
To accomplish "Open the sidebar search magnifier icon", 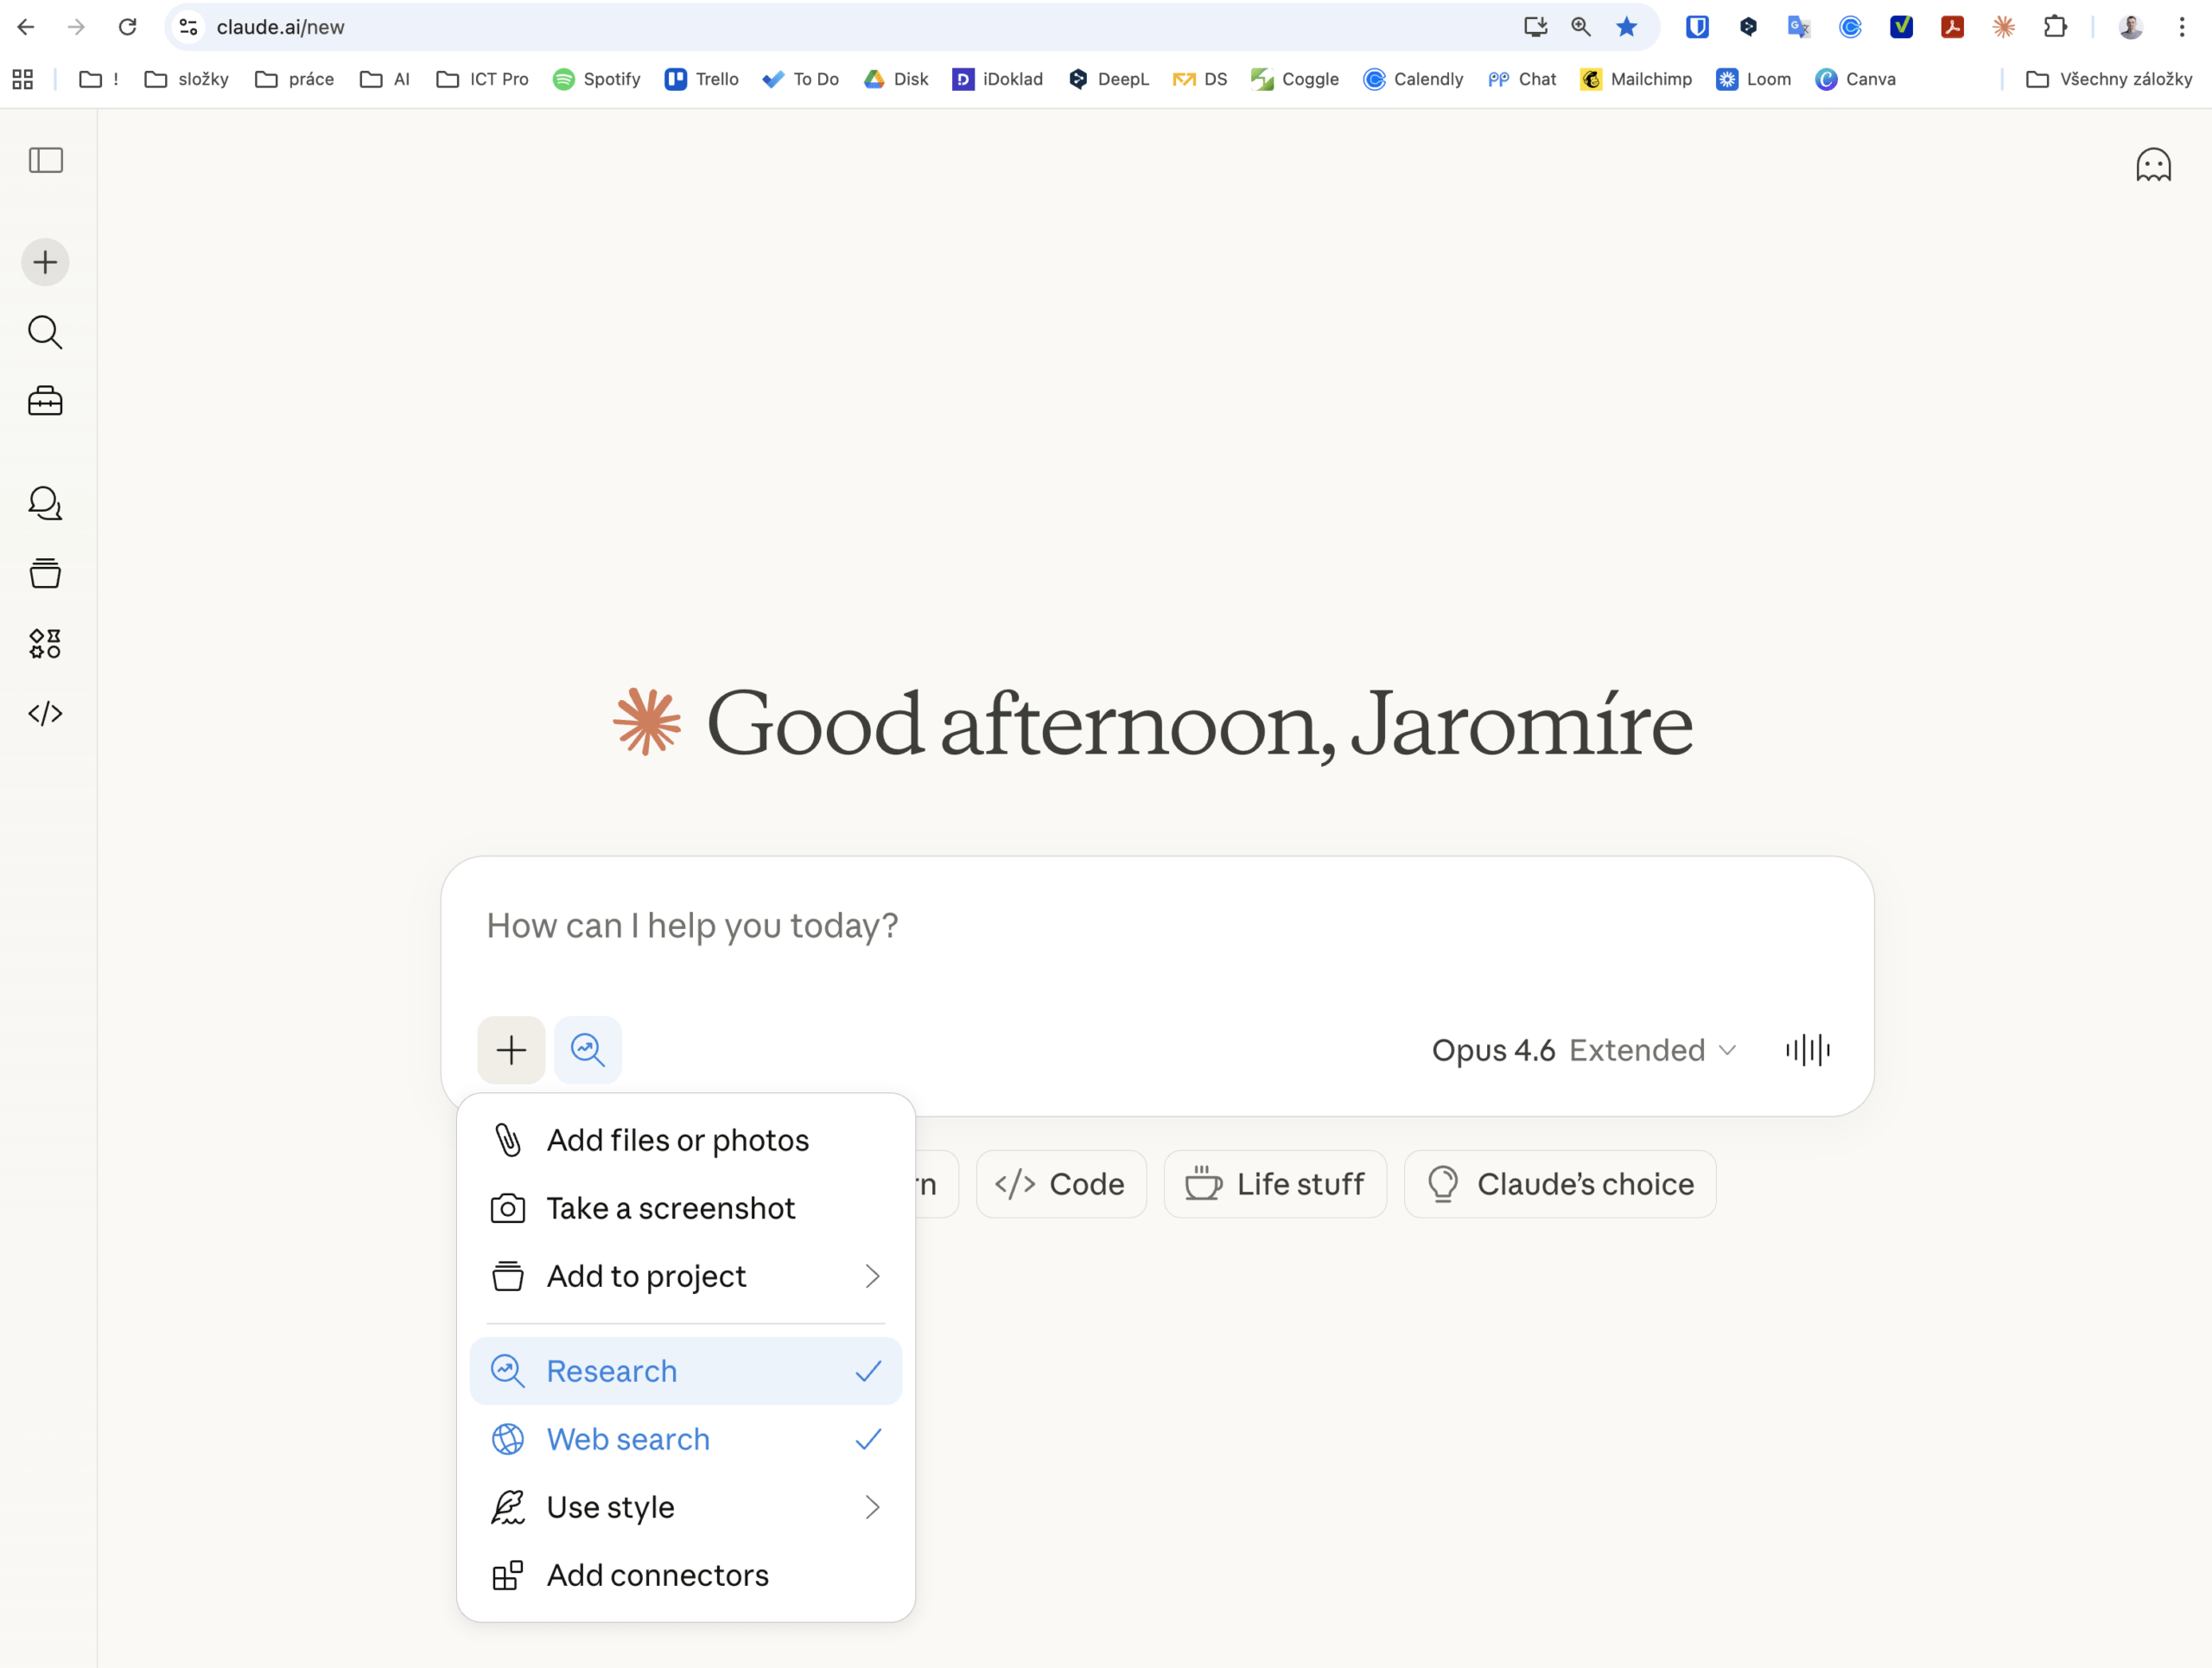I will tap(46, 332).
